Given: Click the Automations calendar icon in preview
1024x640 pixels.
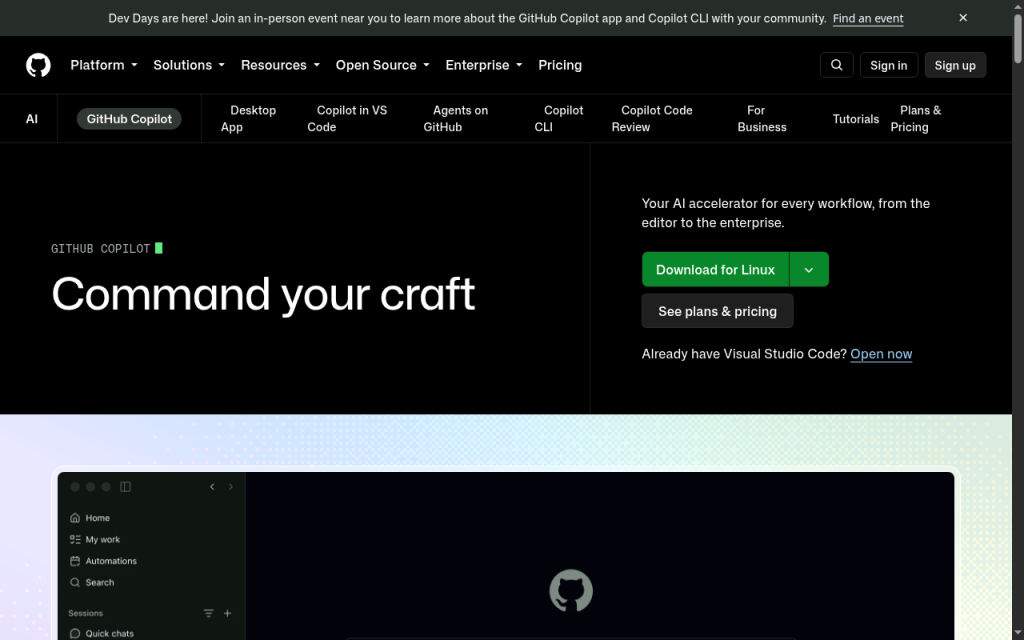Looking at the screenshot, I should coord(75,561).
